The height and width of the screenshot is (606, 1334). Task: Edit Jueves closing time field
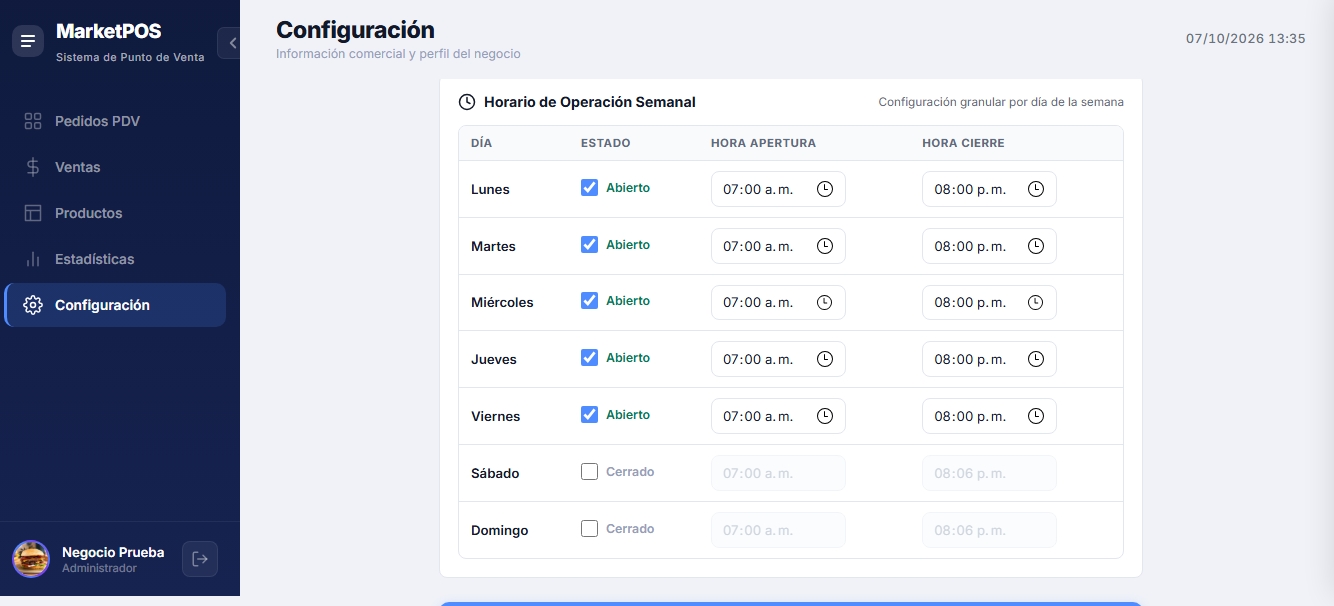[989, 359]
